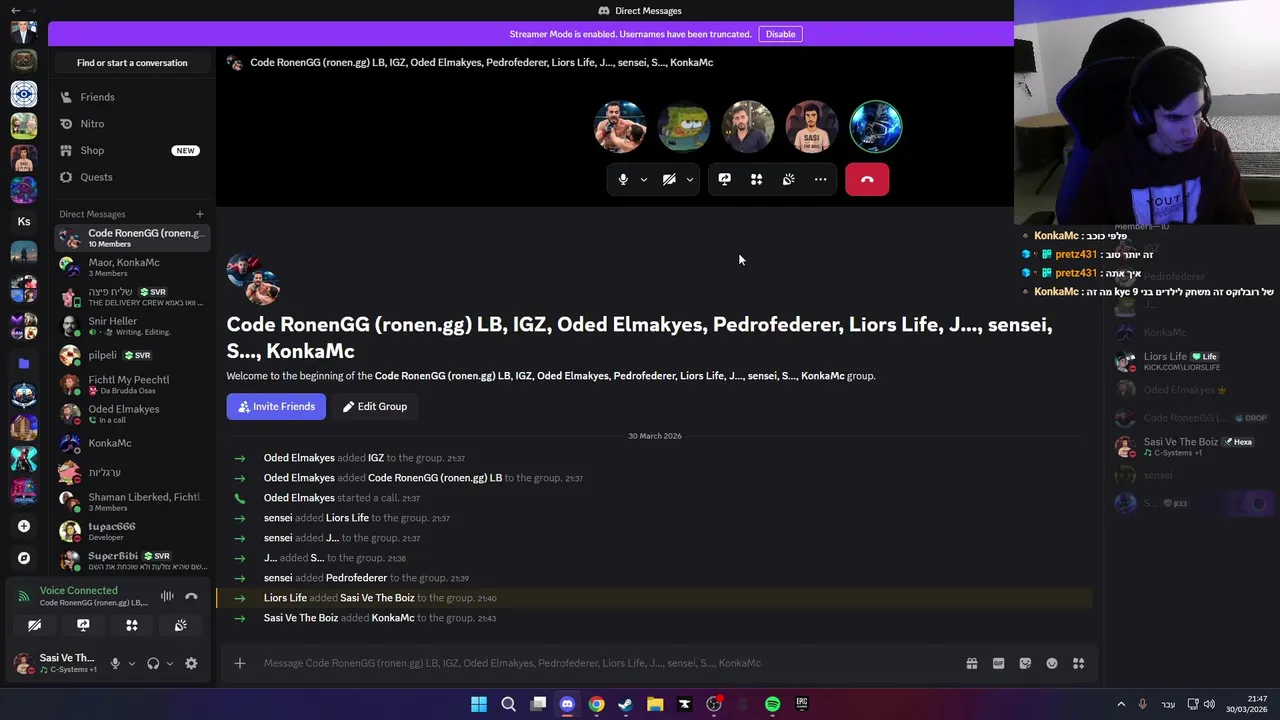Open Epic Games Launcher from taskbar
Screen dimensions: 1280x720
802,704
